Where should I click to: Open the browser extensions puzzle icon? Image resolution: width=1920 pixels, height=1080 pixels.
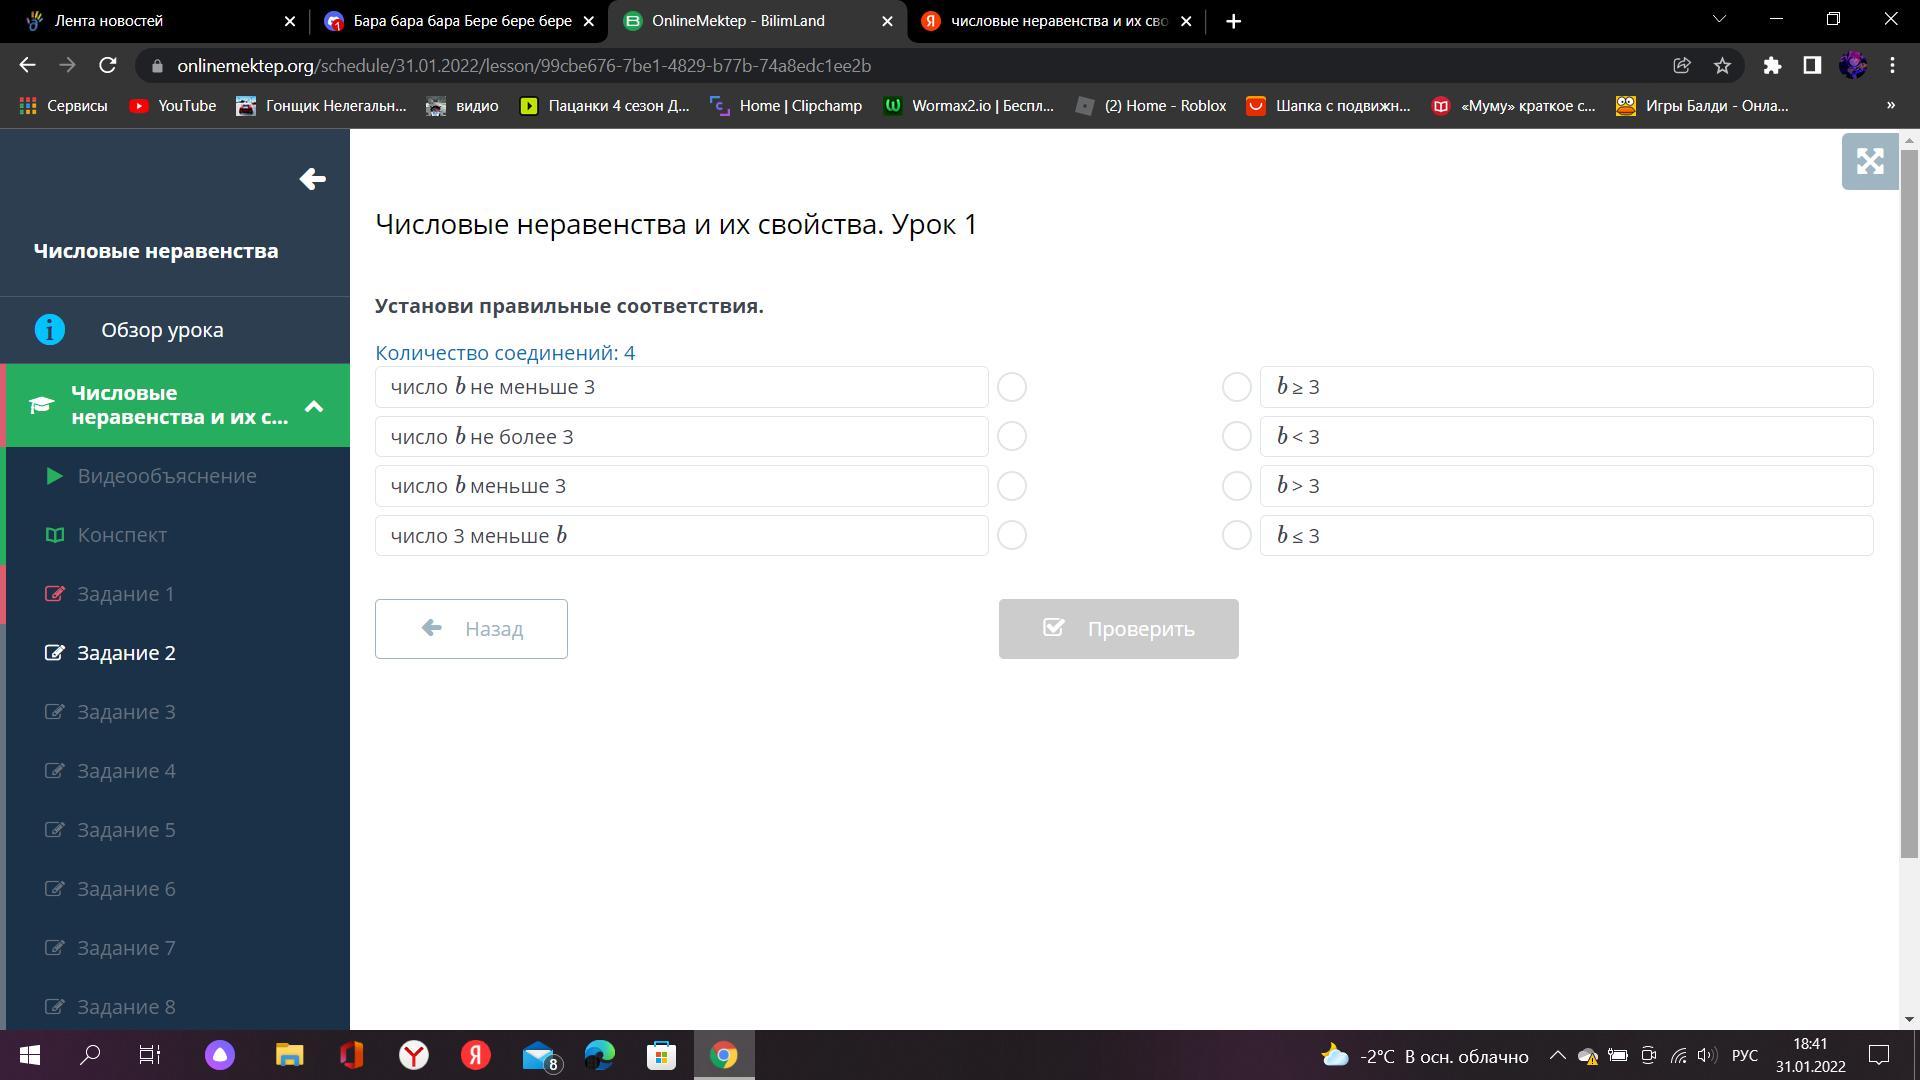[x=1772, y=66]
